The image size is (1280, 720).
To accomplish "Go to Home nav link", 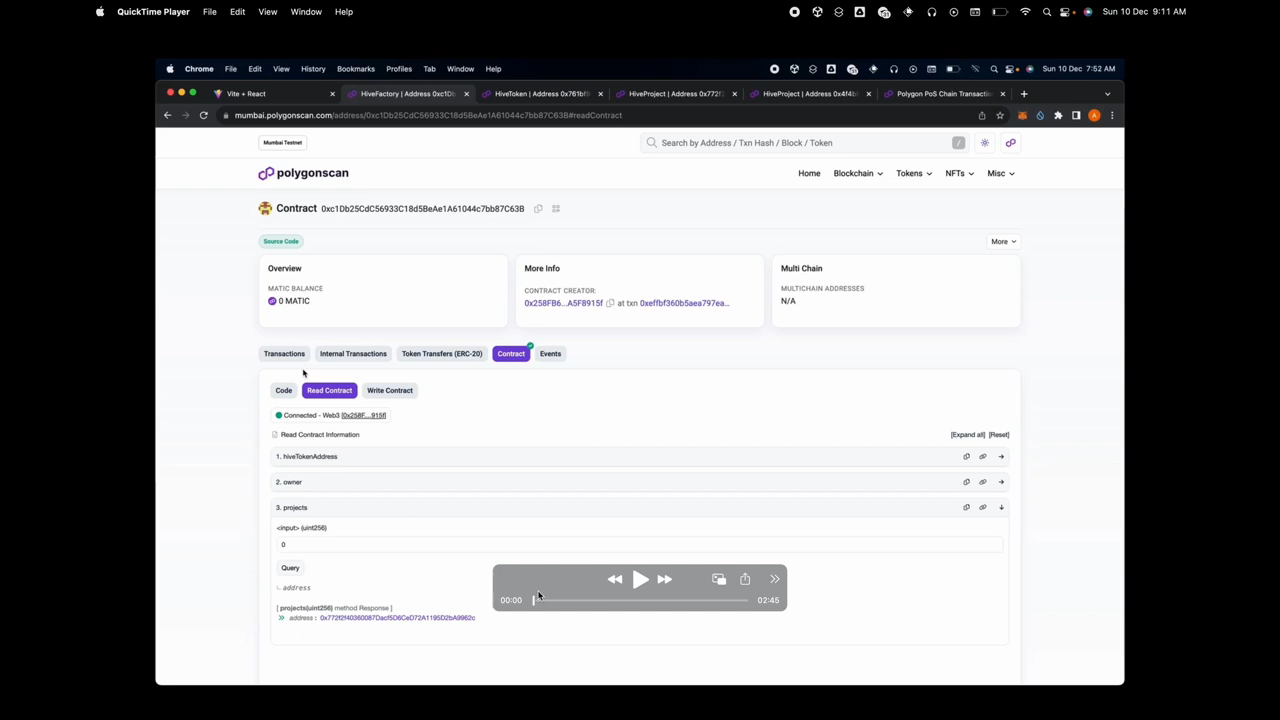I will (809, 173).
